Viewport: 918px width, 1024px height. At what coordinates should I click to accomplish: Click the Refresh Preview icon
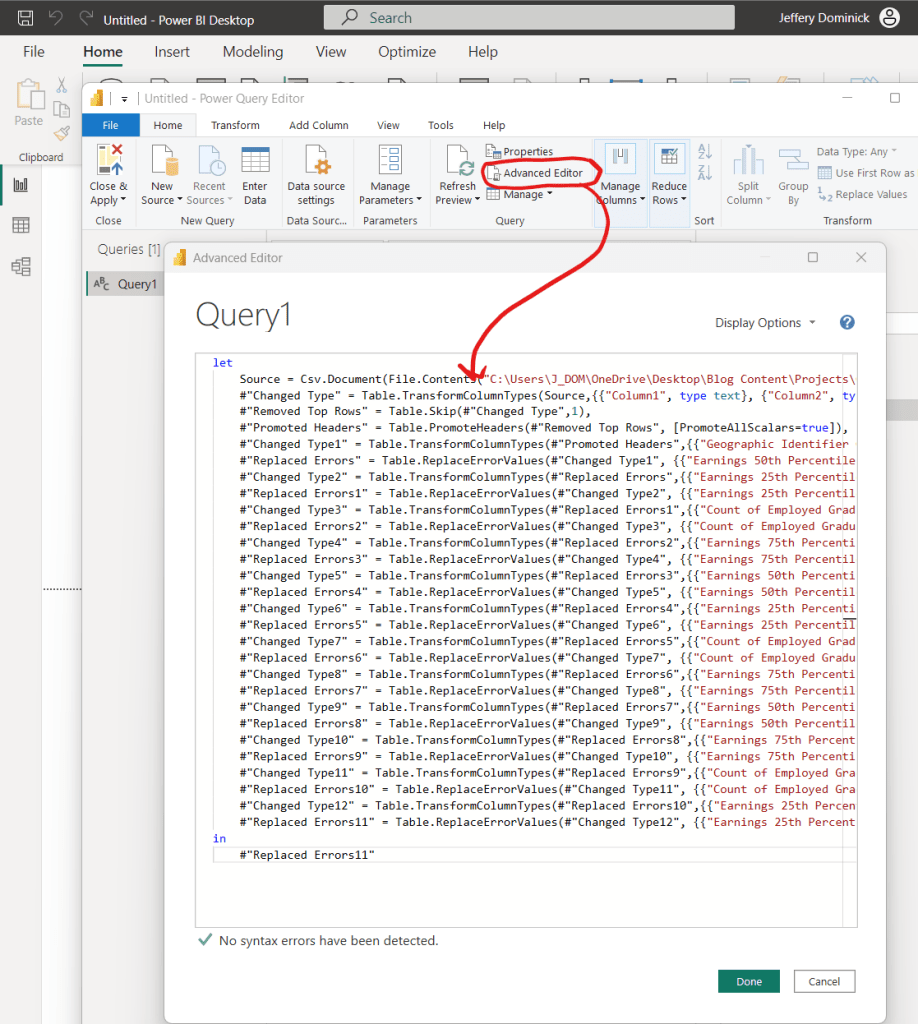coord(458,162)
